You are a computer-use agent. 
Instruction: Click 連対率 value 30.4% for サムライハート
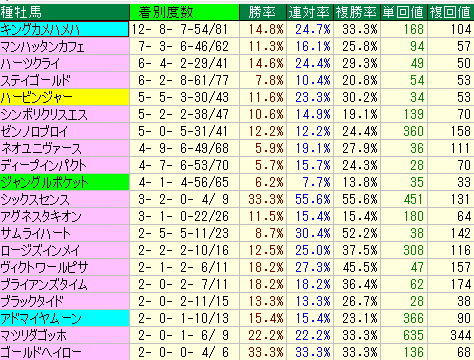[313, 233]
